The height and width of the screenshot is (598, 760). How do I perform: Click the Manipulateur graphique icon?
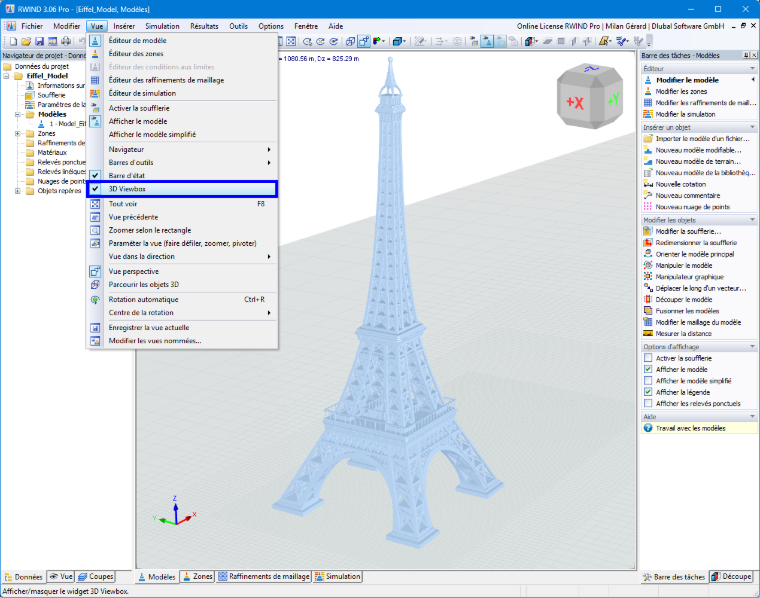click(x=648, y=277)
